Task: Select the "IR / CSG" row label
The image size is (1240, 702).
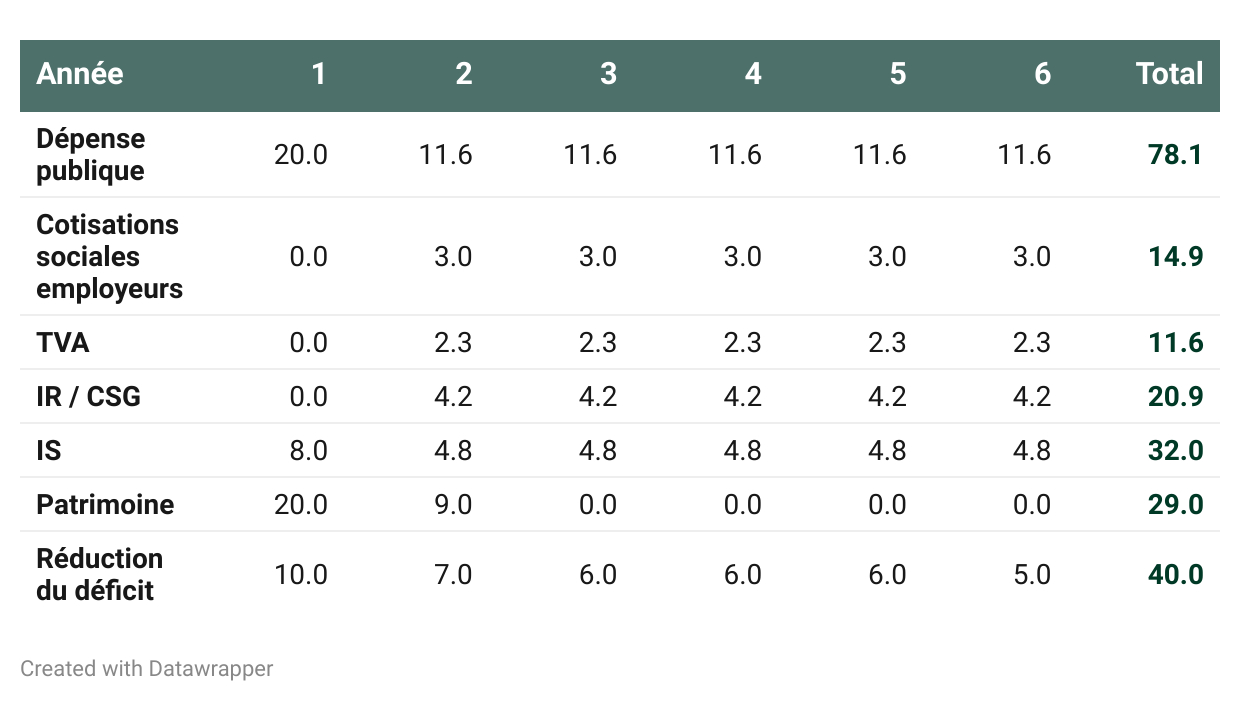Action: click(x=88, y=397)
